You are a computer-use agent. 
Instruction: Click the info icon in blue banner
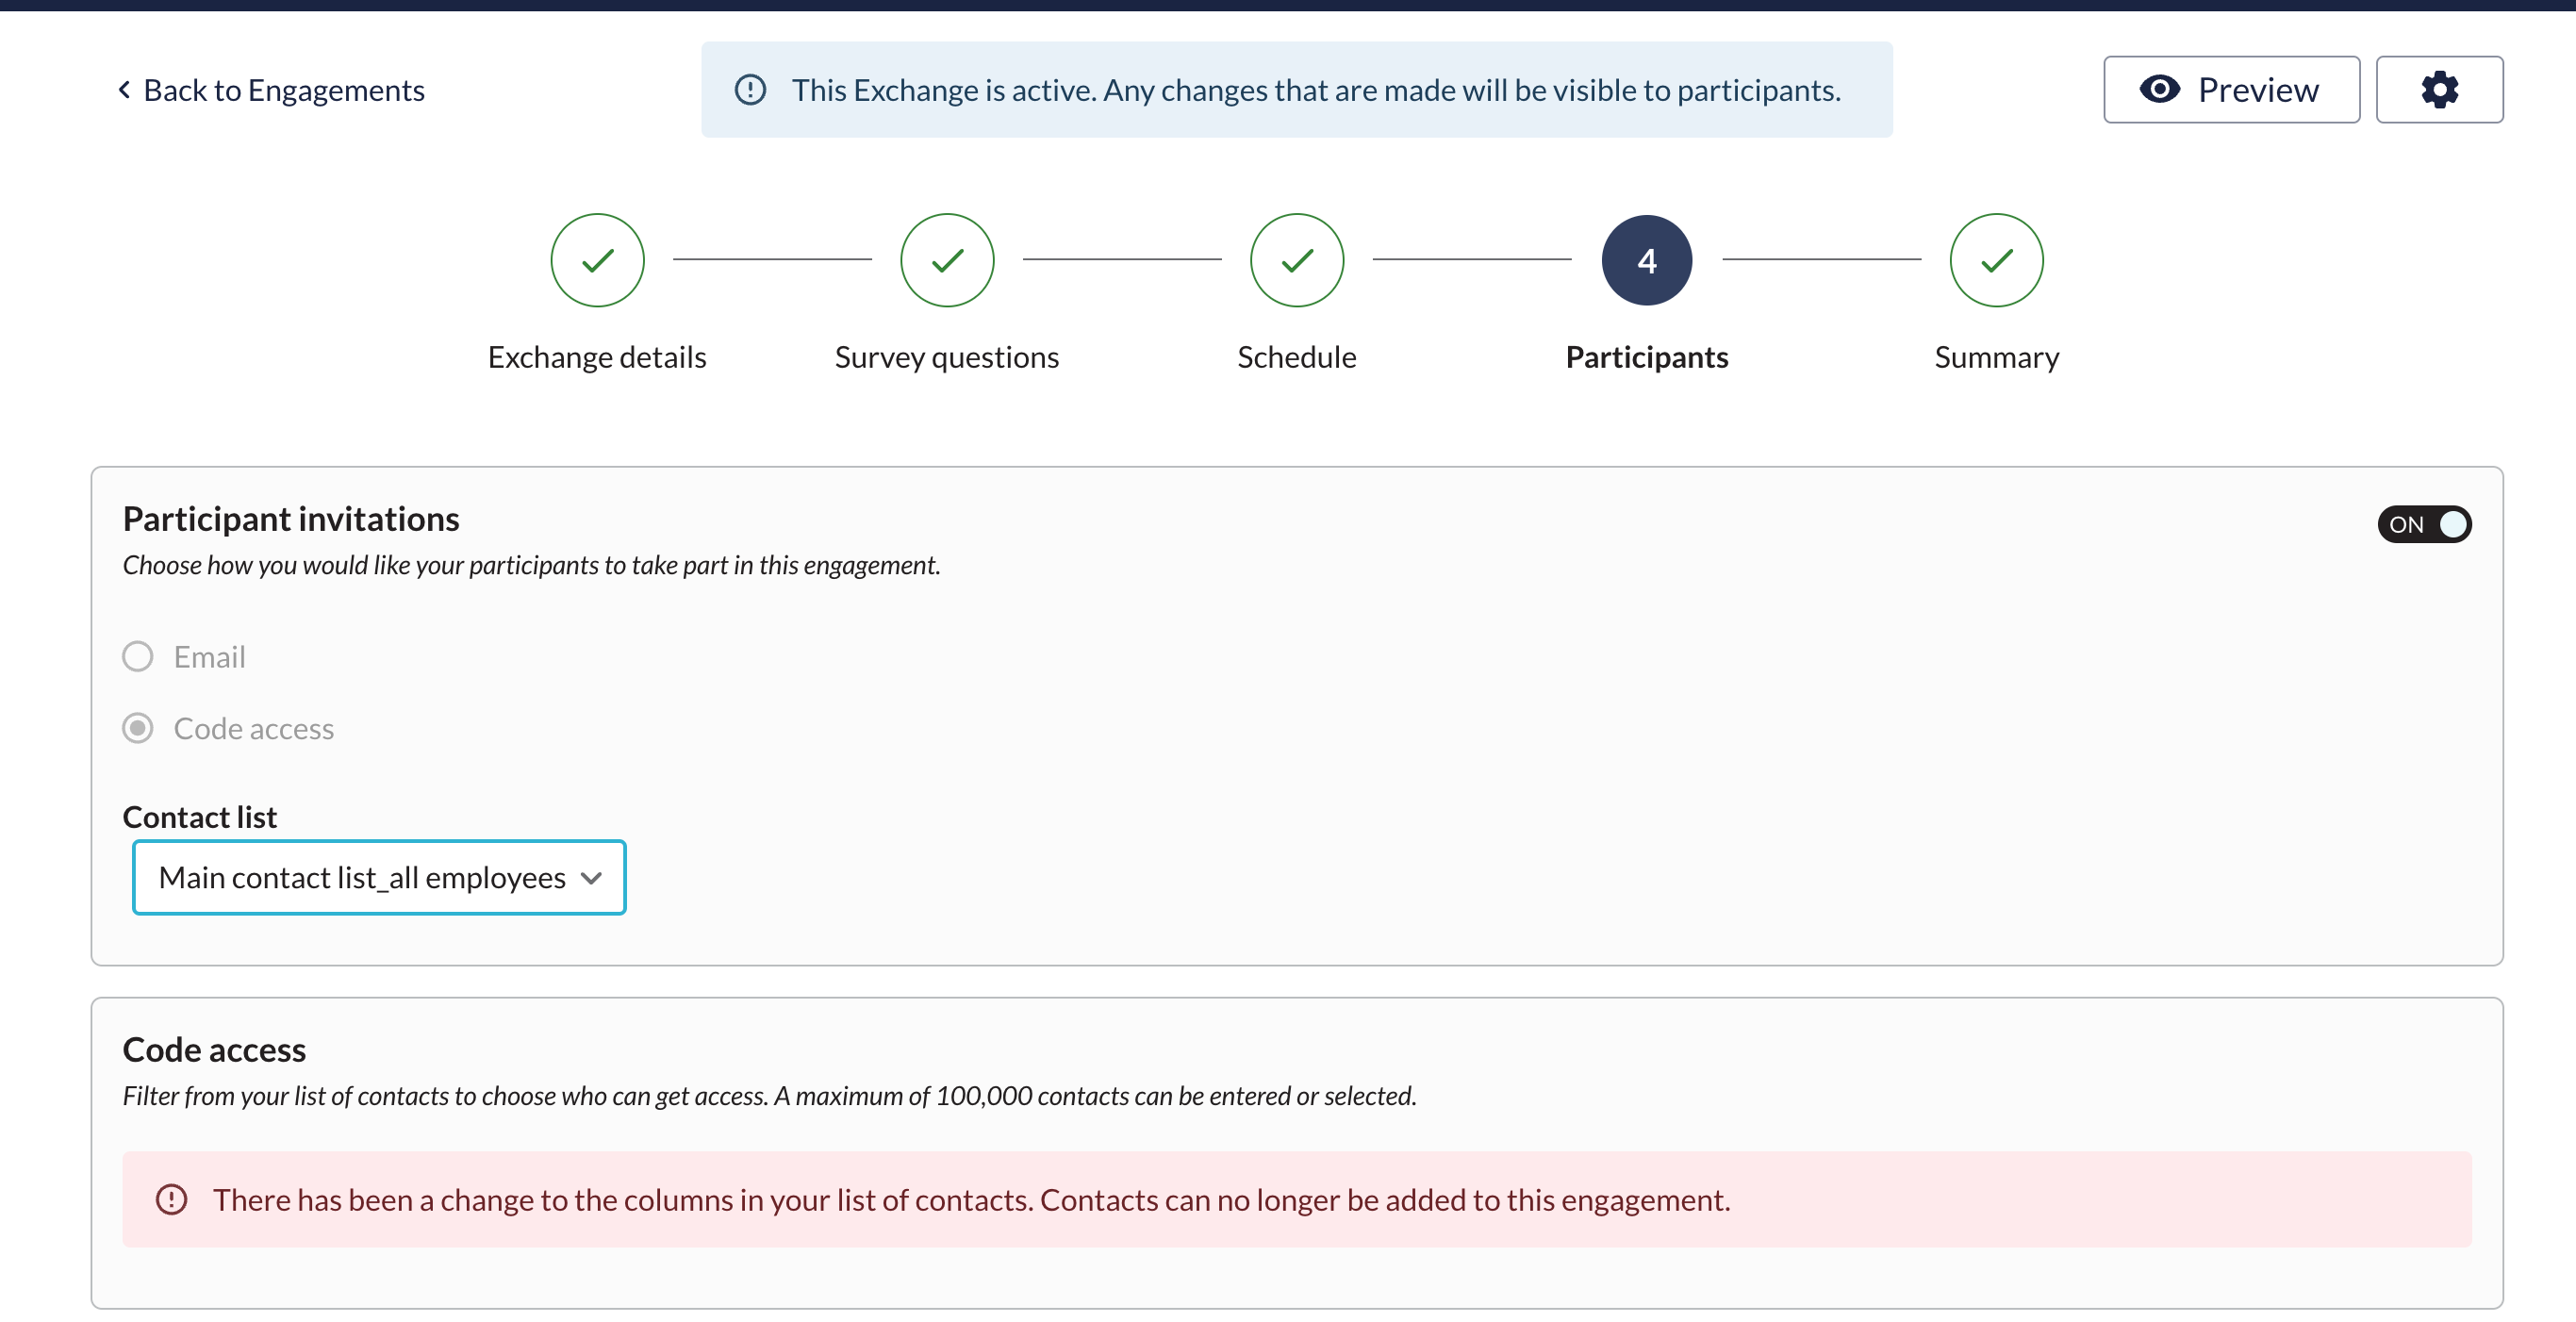tap(750, 90)
